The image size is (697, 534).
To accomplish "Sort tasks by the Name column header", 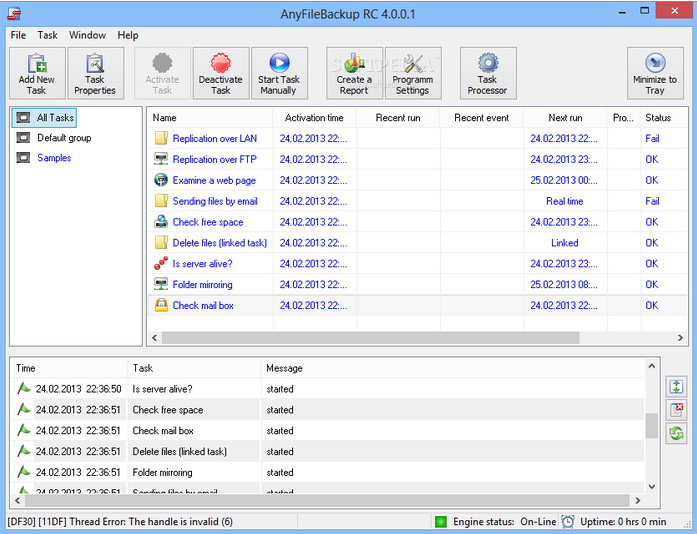I will click(x=210, y=118).
